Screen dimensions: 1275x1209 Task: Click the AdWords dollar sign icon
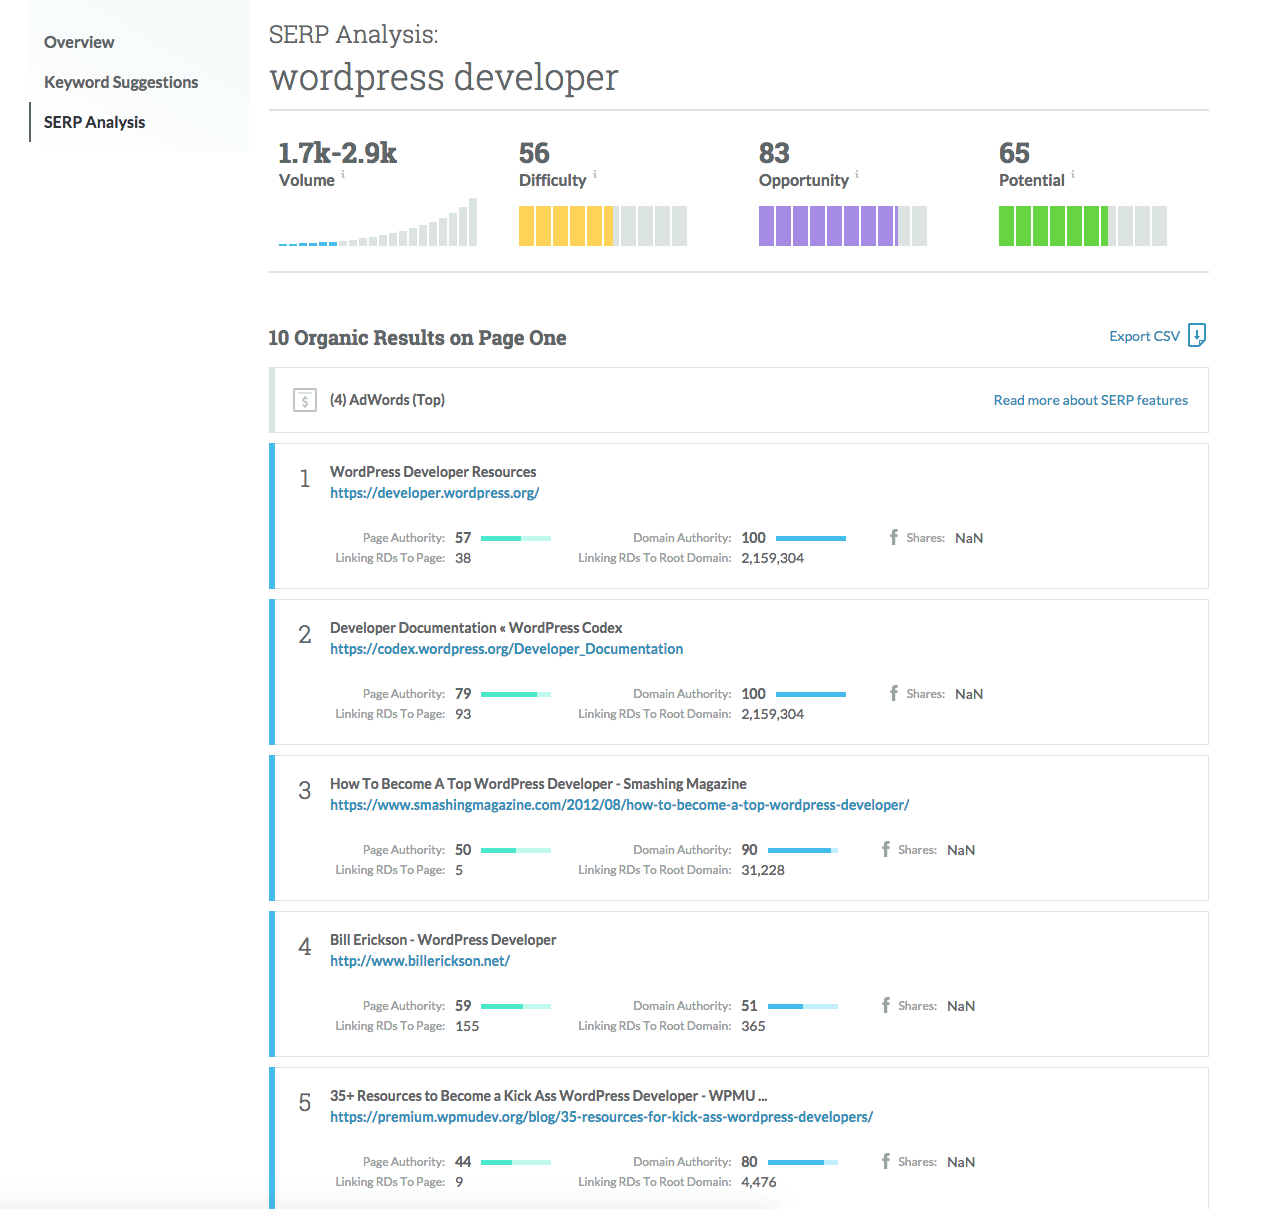[305, 400]
